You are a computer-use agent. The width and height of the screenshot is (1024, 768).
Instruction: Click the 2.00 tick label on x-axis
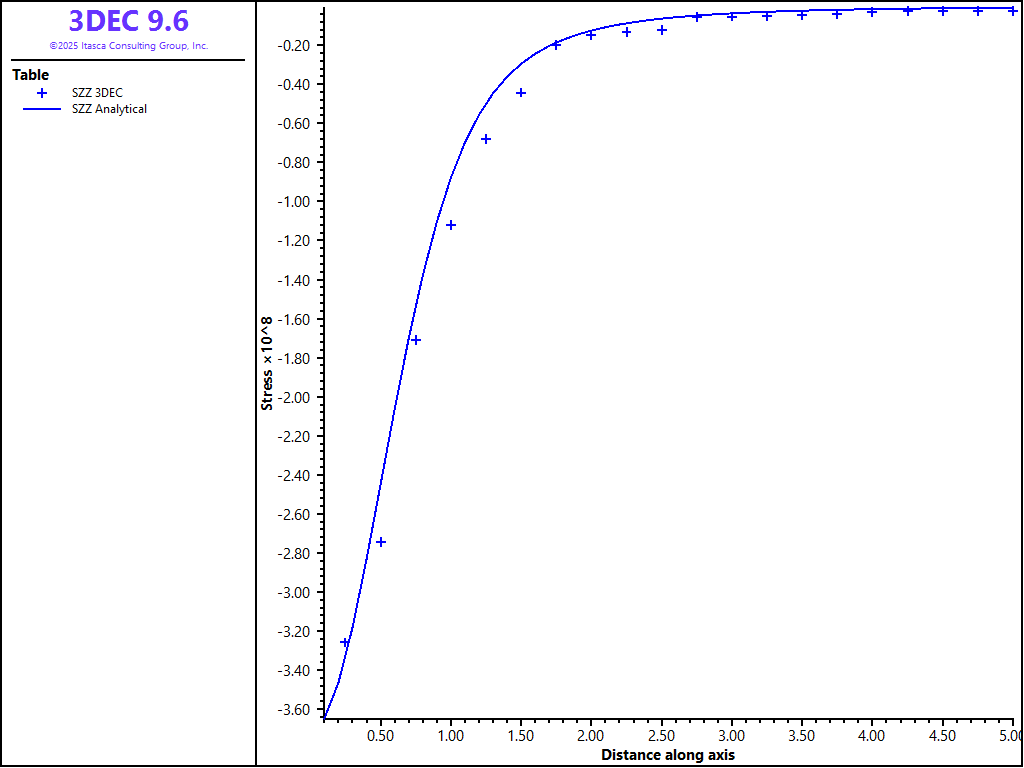(x=591, y=735)
